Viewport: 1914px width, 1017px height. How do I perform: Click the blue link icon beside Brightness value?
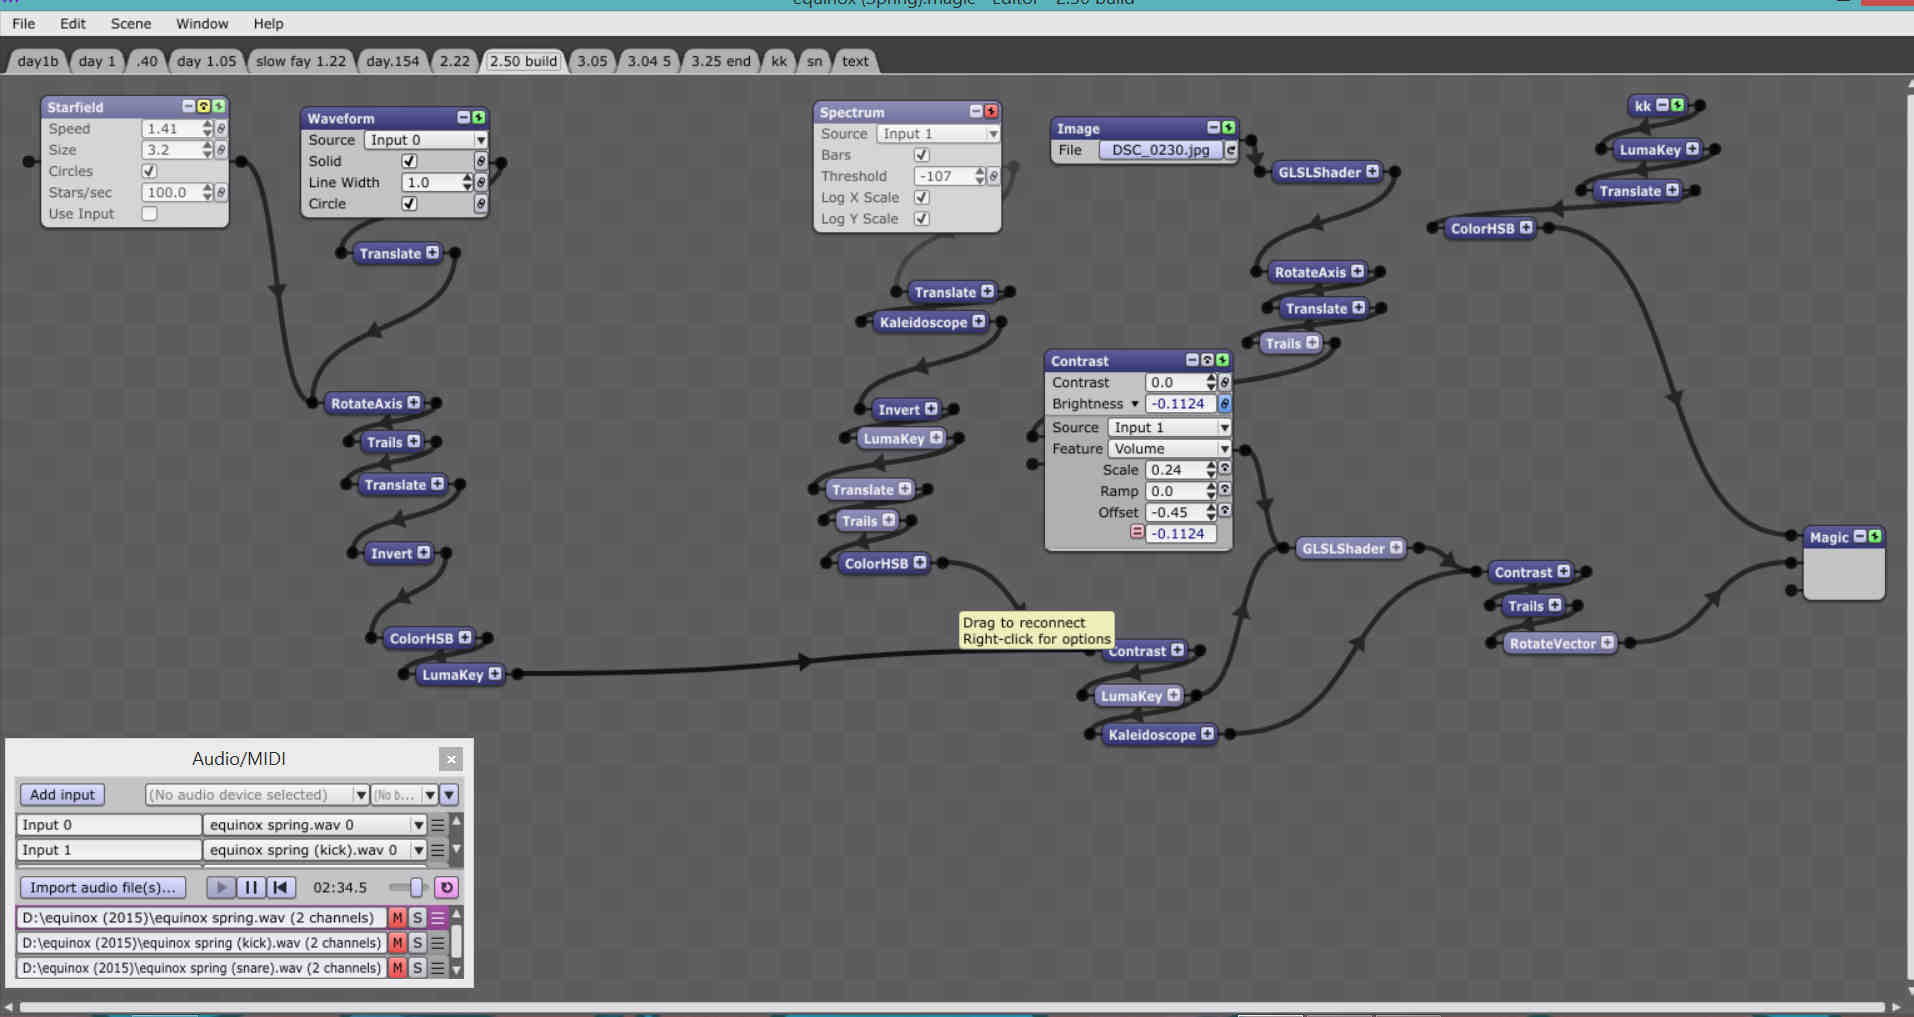[1224, 404]
